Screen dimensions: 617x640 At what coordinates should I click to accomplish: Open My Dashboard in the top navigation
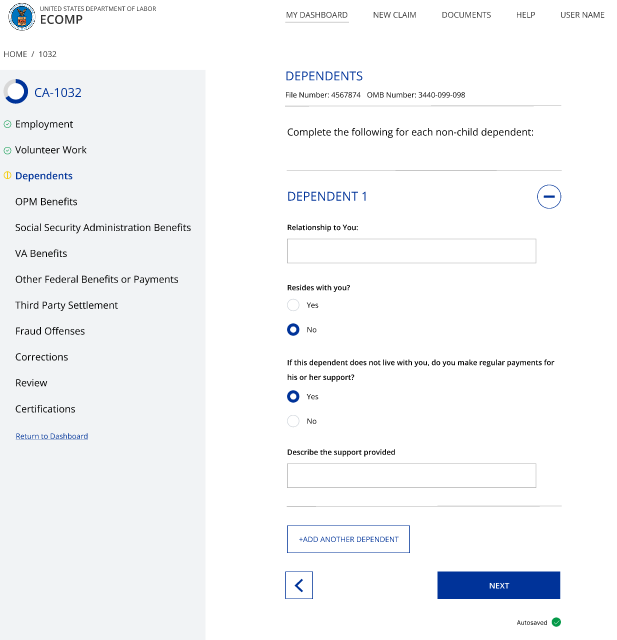click(x=317, y=15)
